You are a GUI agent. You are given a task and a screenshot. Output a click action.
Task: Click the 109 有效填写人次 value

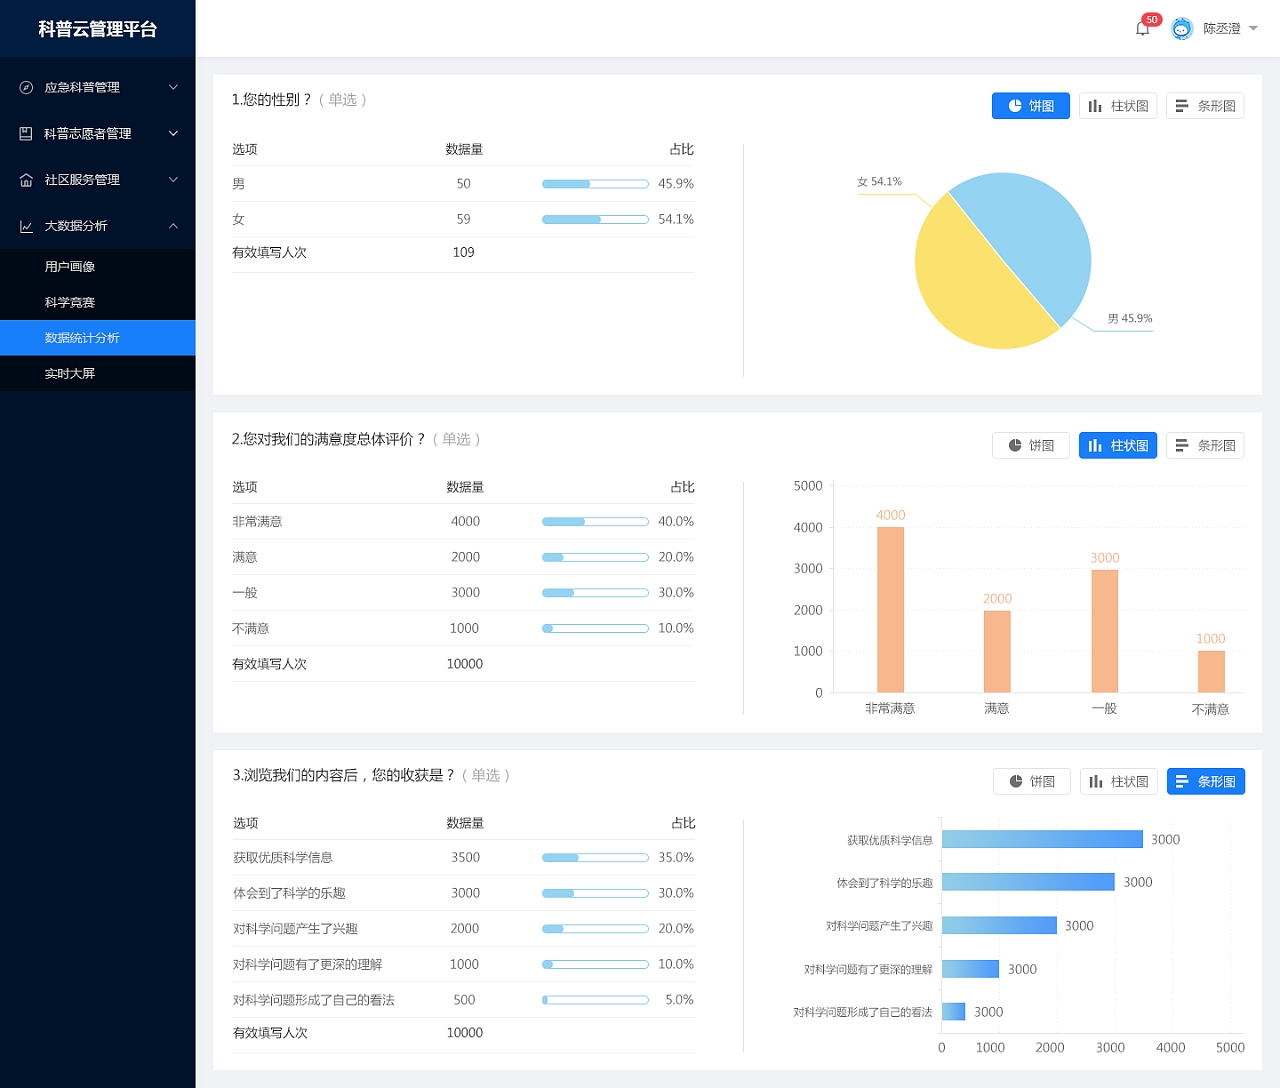pos(463,252)
